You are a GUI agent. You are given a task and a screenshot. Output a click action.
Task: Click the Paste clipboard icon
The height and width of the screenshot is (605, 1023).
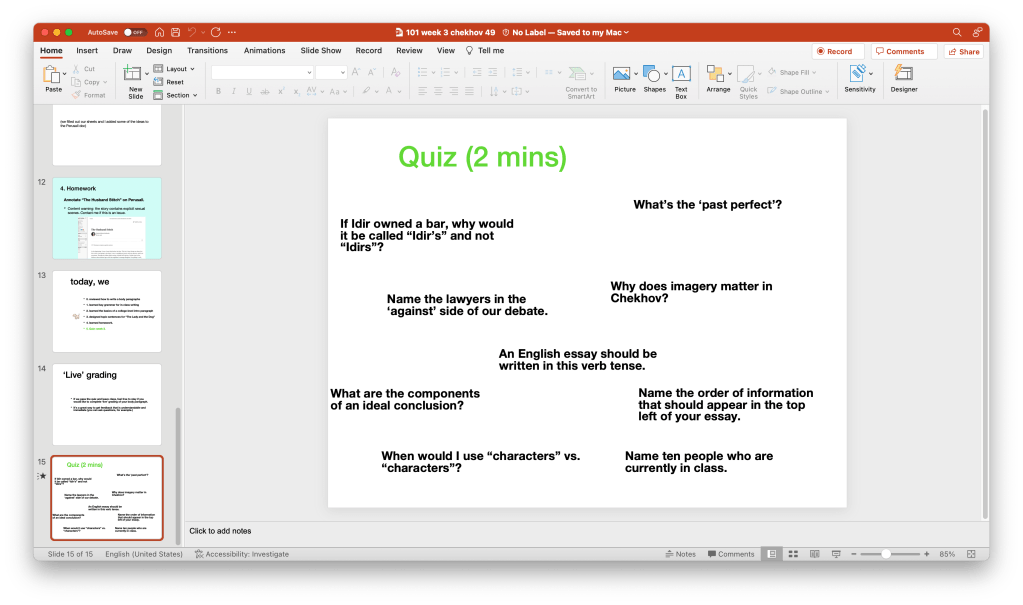(53, 76)
